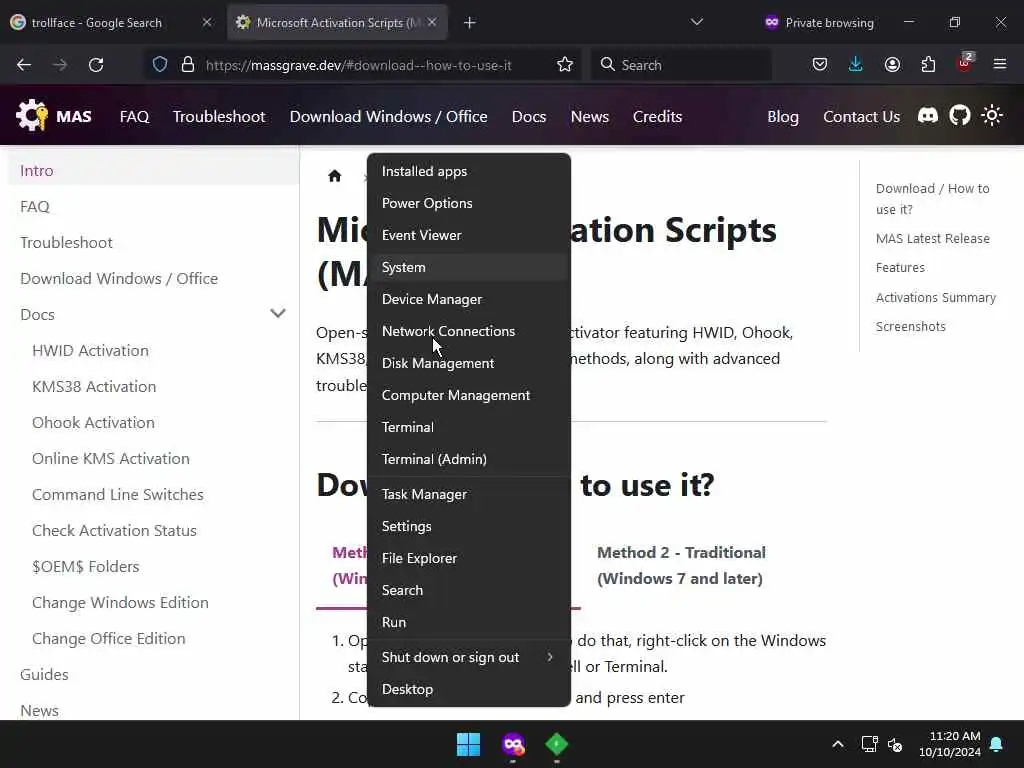
Task: Choose Run in the context menu
Action: coord(468,622)
